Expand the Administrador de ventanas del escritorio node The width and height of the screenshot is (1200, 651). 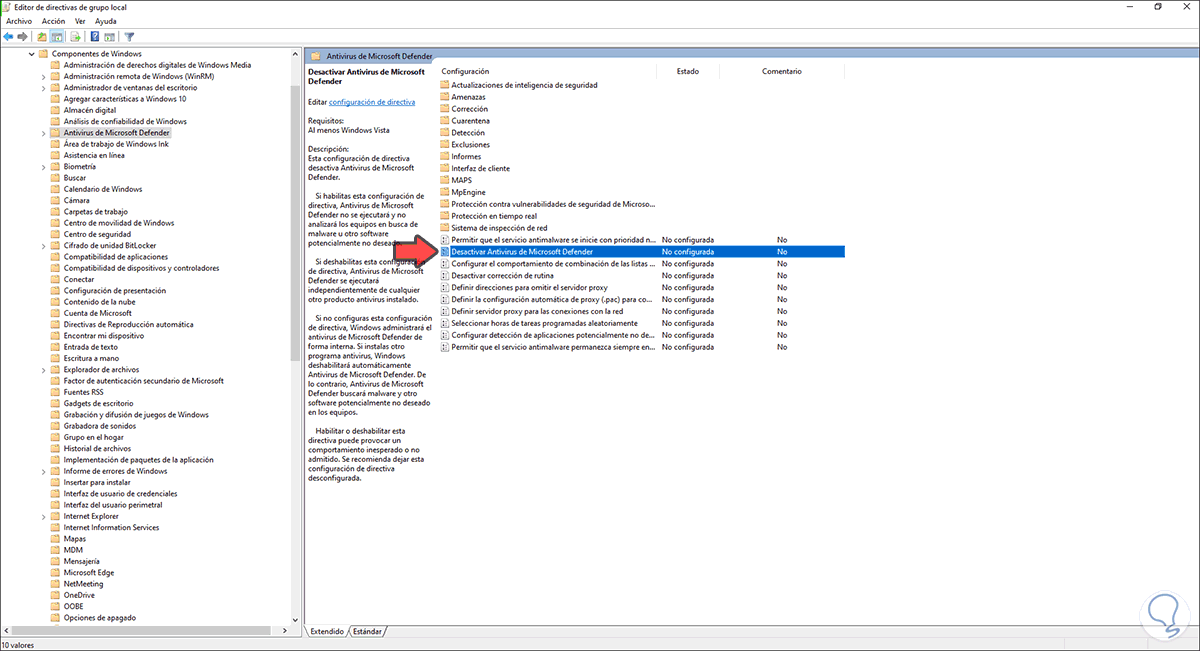[43, 88]
